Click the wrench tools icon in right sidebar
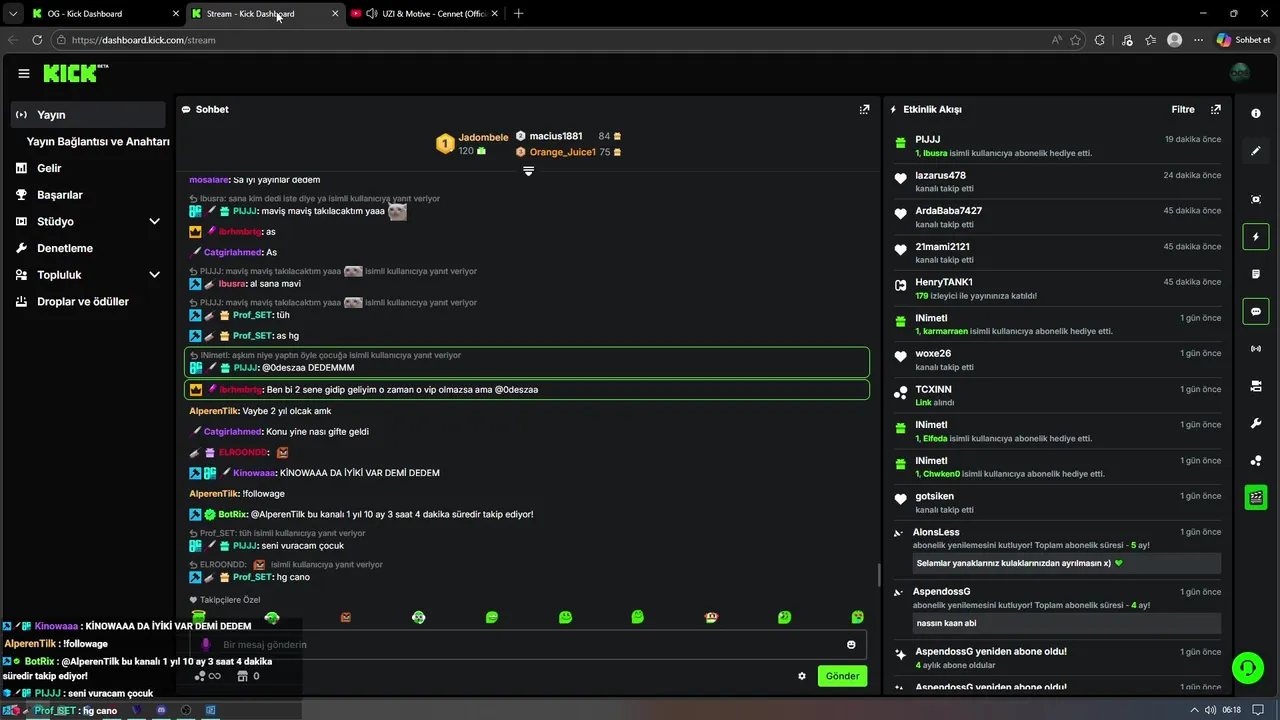The image size is (1280, 720). pyautogui.click(x=1256, y=424)
